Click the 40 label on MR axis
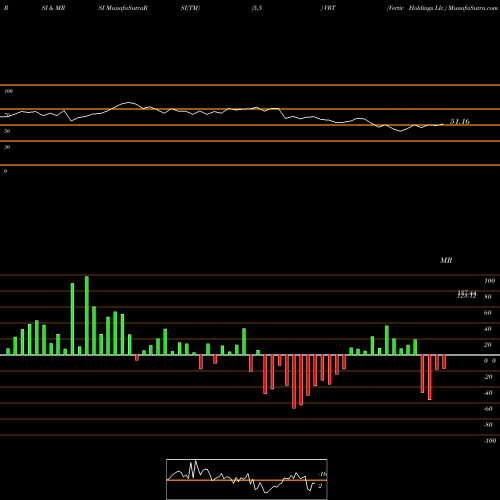The height and width of the screenshot is (500, 500). (488, 329)
